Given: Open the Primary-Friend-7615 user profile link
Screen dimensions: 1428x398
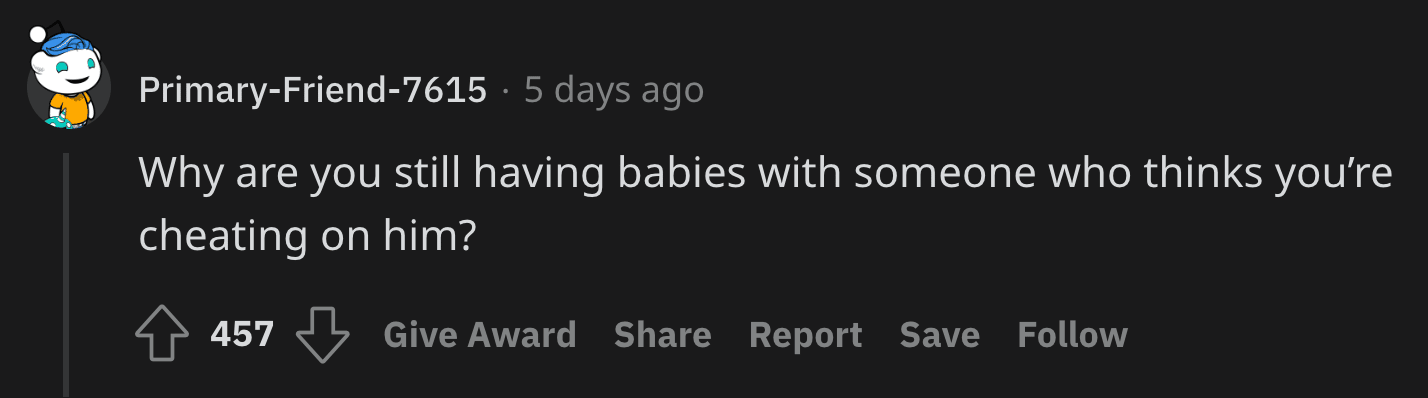Looking at the screenshot, I should (x=313, y=91).
